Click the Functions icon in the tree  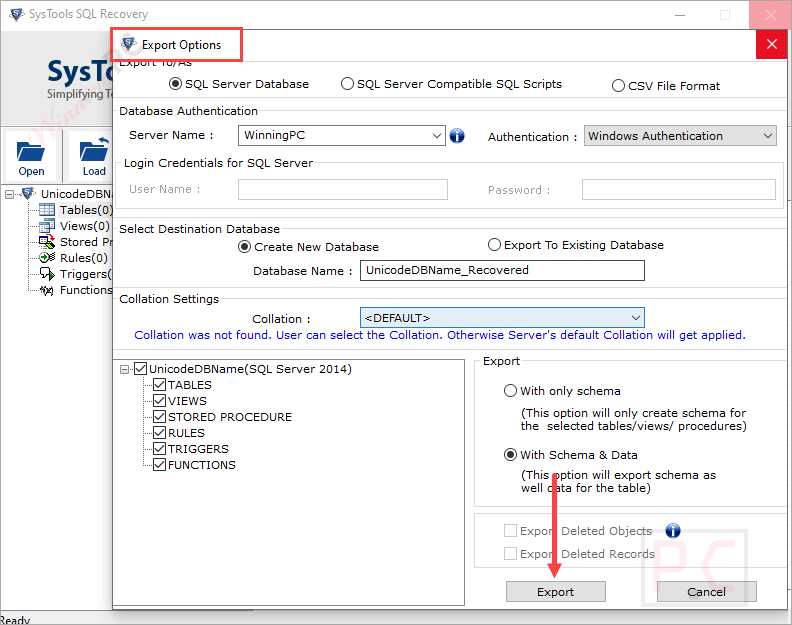(46, 290)
